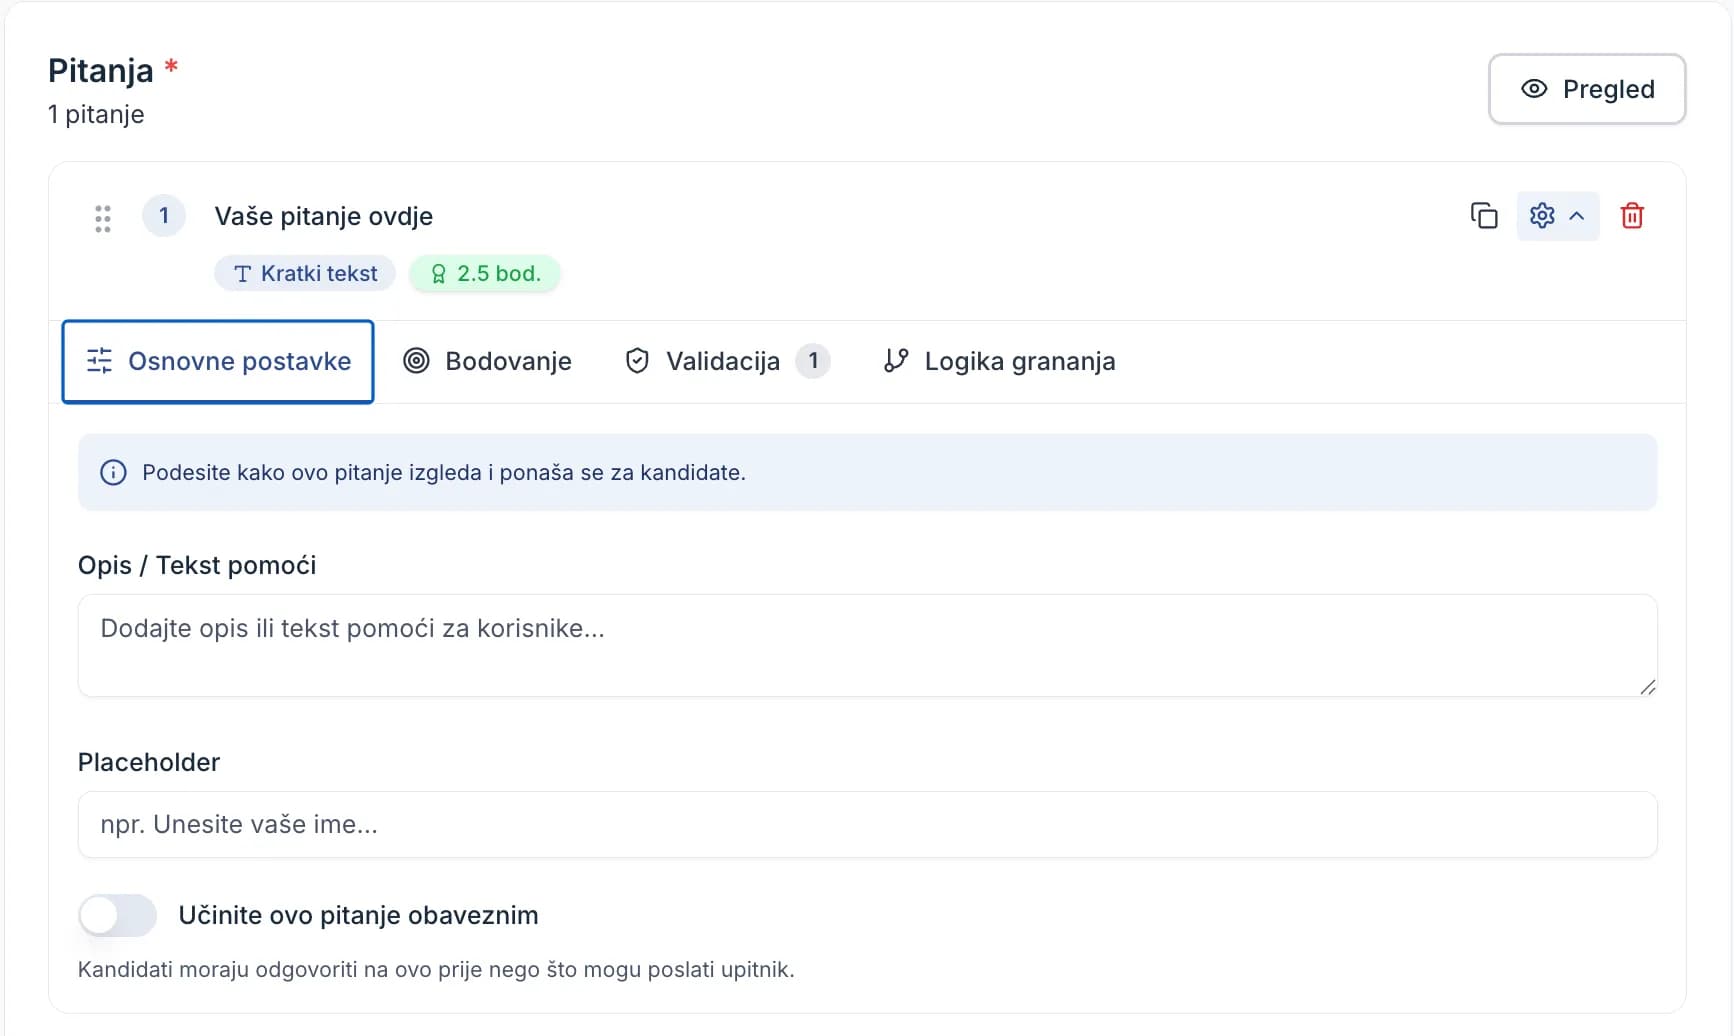Viewport: 1734px width, 1036px height.
Task: Toggle 'Učinite ovo pitanje obaveznim' switch
Action: [x=118, y=916]
